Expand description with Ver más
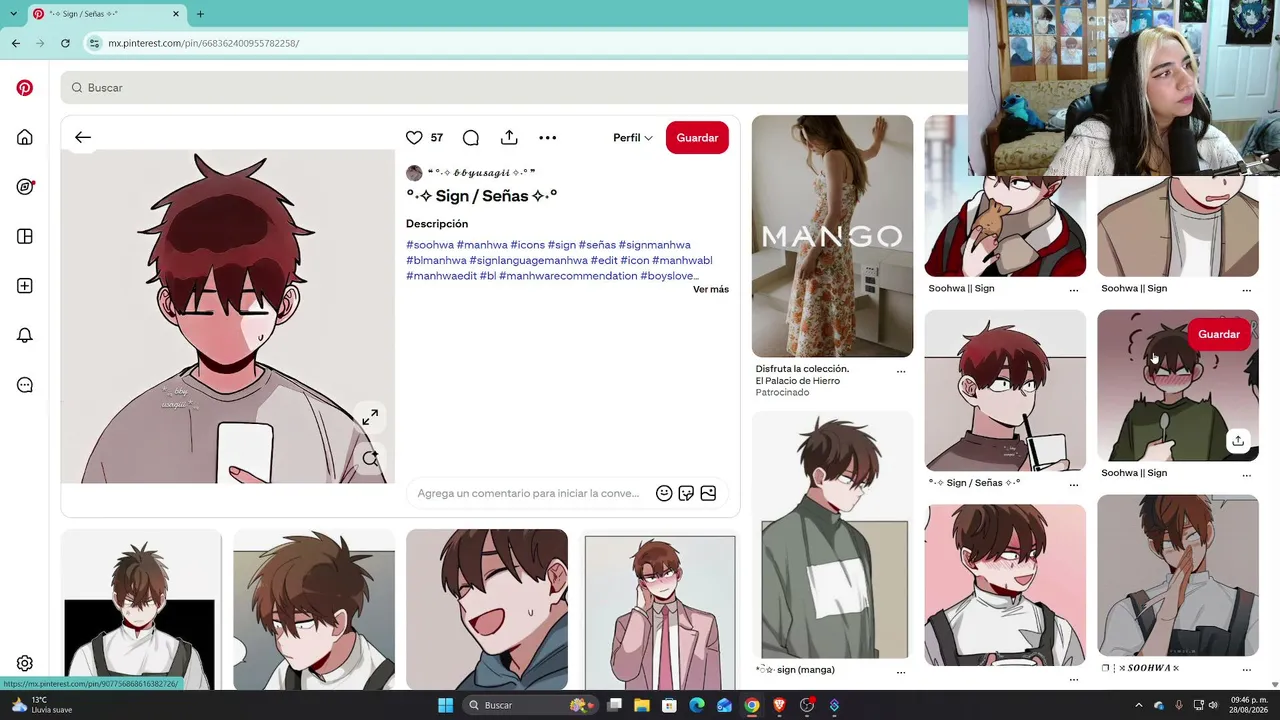1280x720 pixels. point(711,290)
